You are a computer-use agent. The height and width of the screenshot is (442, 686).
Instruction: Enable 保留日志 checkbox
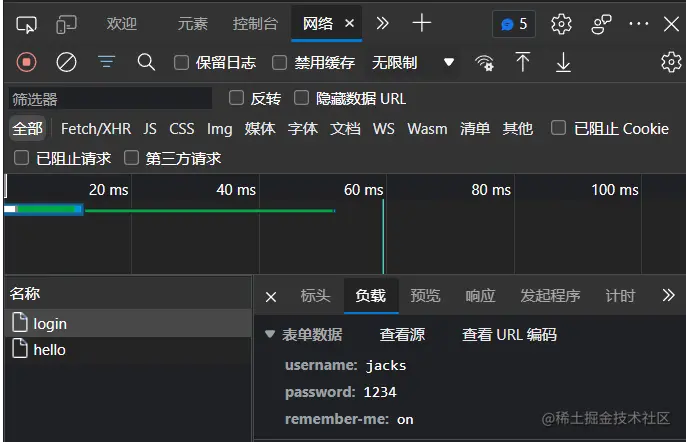pos(181,63)
